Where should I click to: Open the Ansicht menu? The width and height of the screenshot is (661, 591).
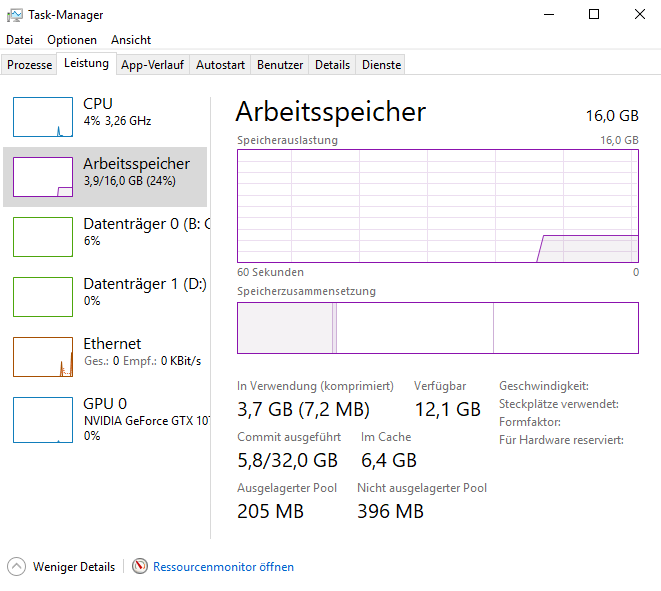click(131, 40)
